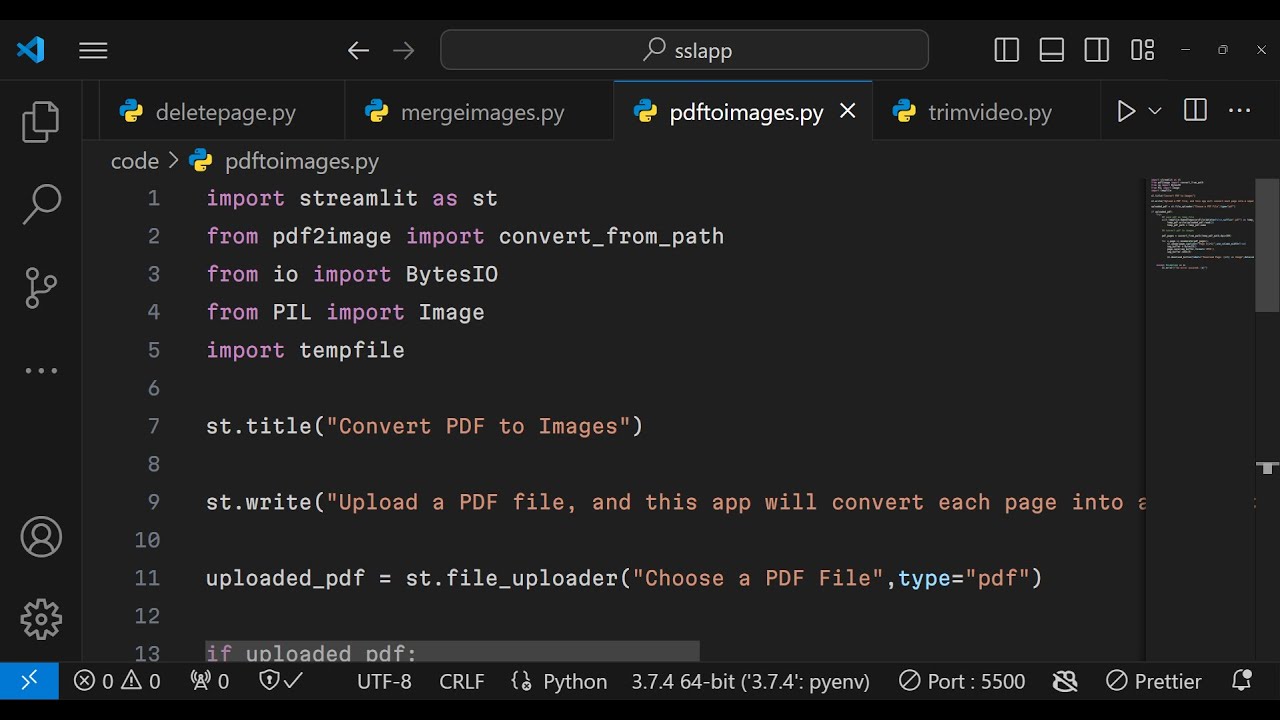Open the Explorer view in activity bar
The height and width of the screenshot is (720, 1280).
pyautogui.click(x=41, y=122)
